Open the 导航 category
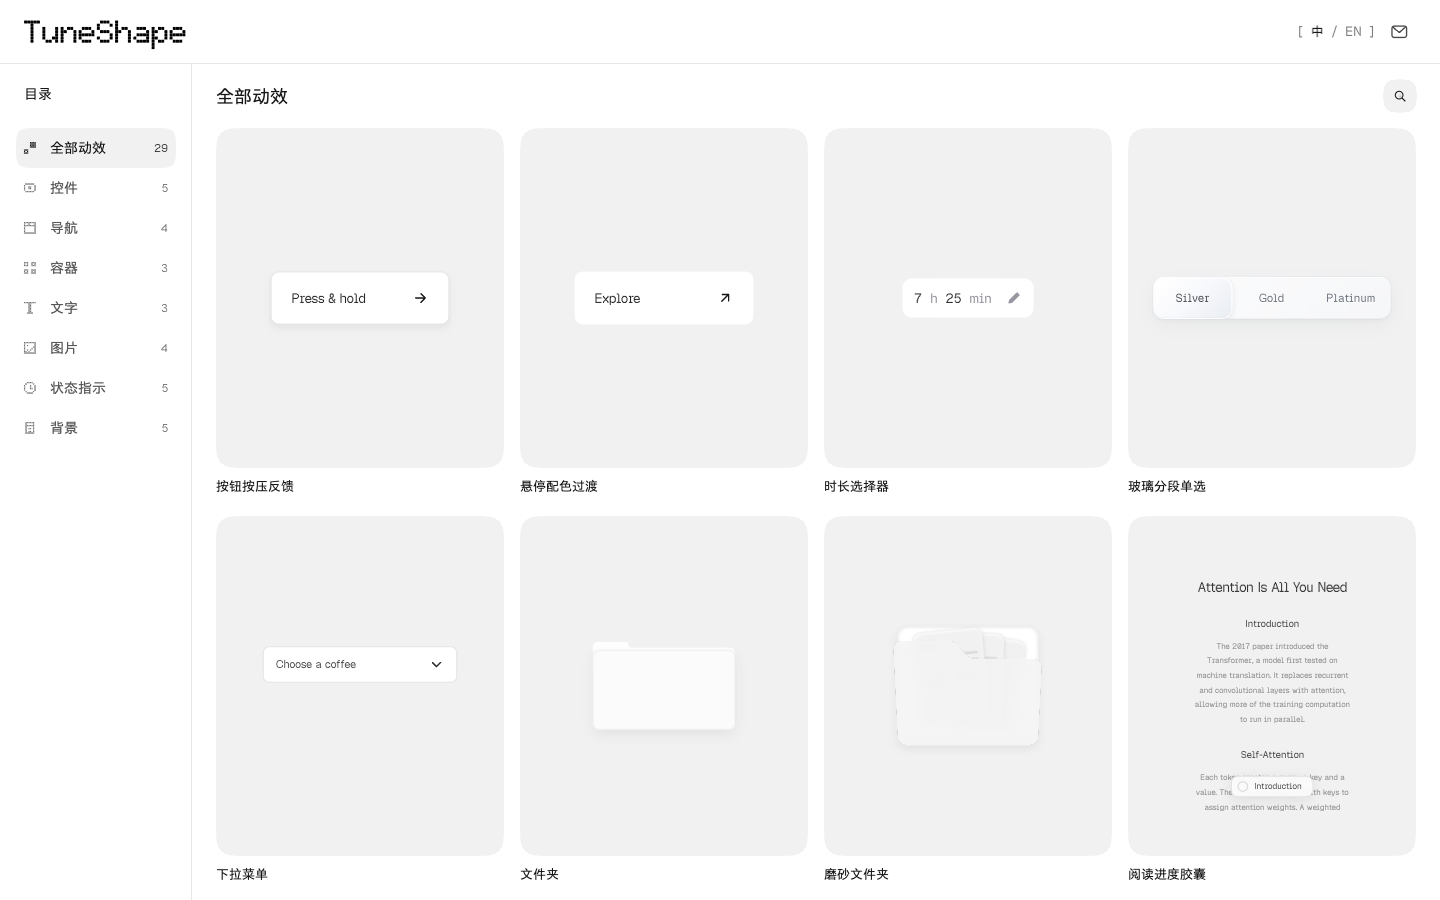 click(96, 228)
